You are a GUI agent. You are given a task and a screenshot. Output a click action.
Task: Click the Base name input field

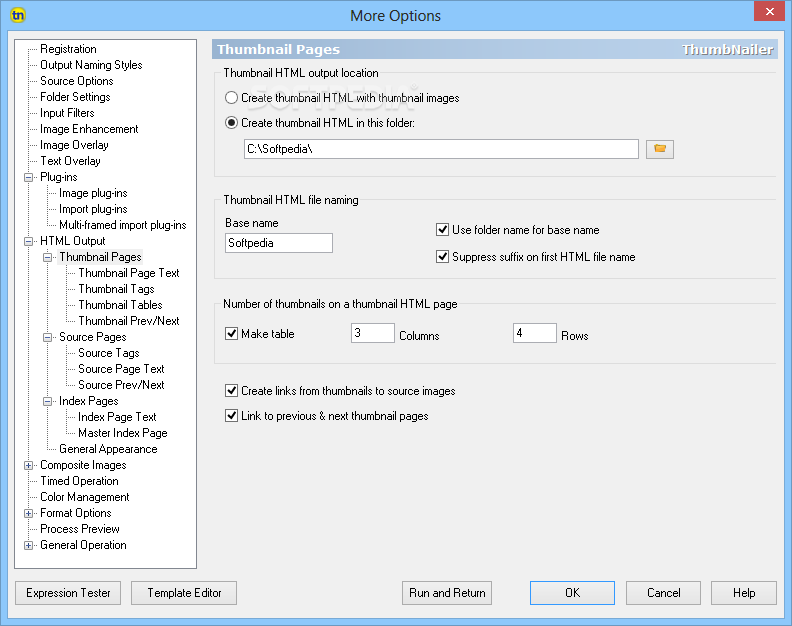tap(279, 243)
